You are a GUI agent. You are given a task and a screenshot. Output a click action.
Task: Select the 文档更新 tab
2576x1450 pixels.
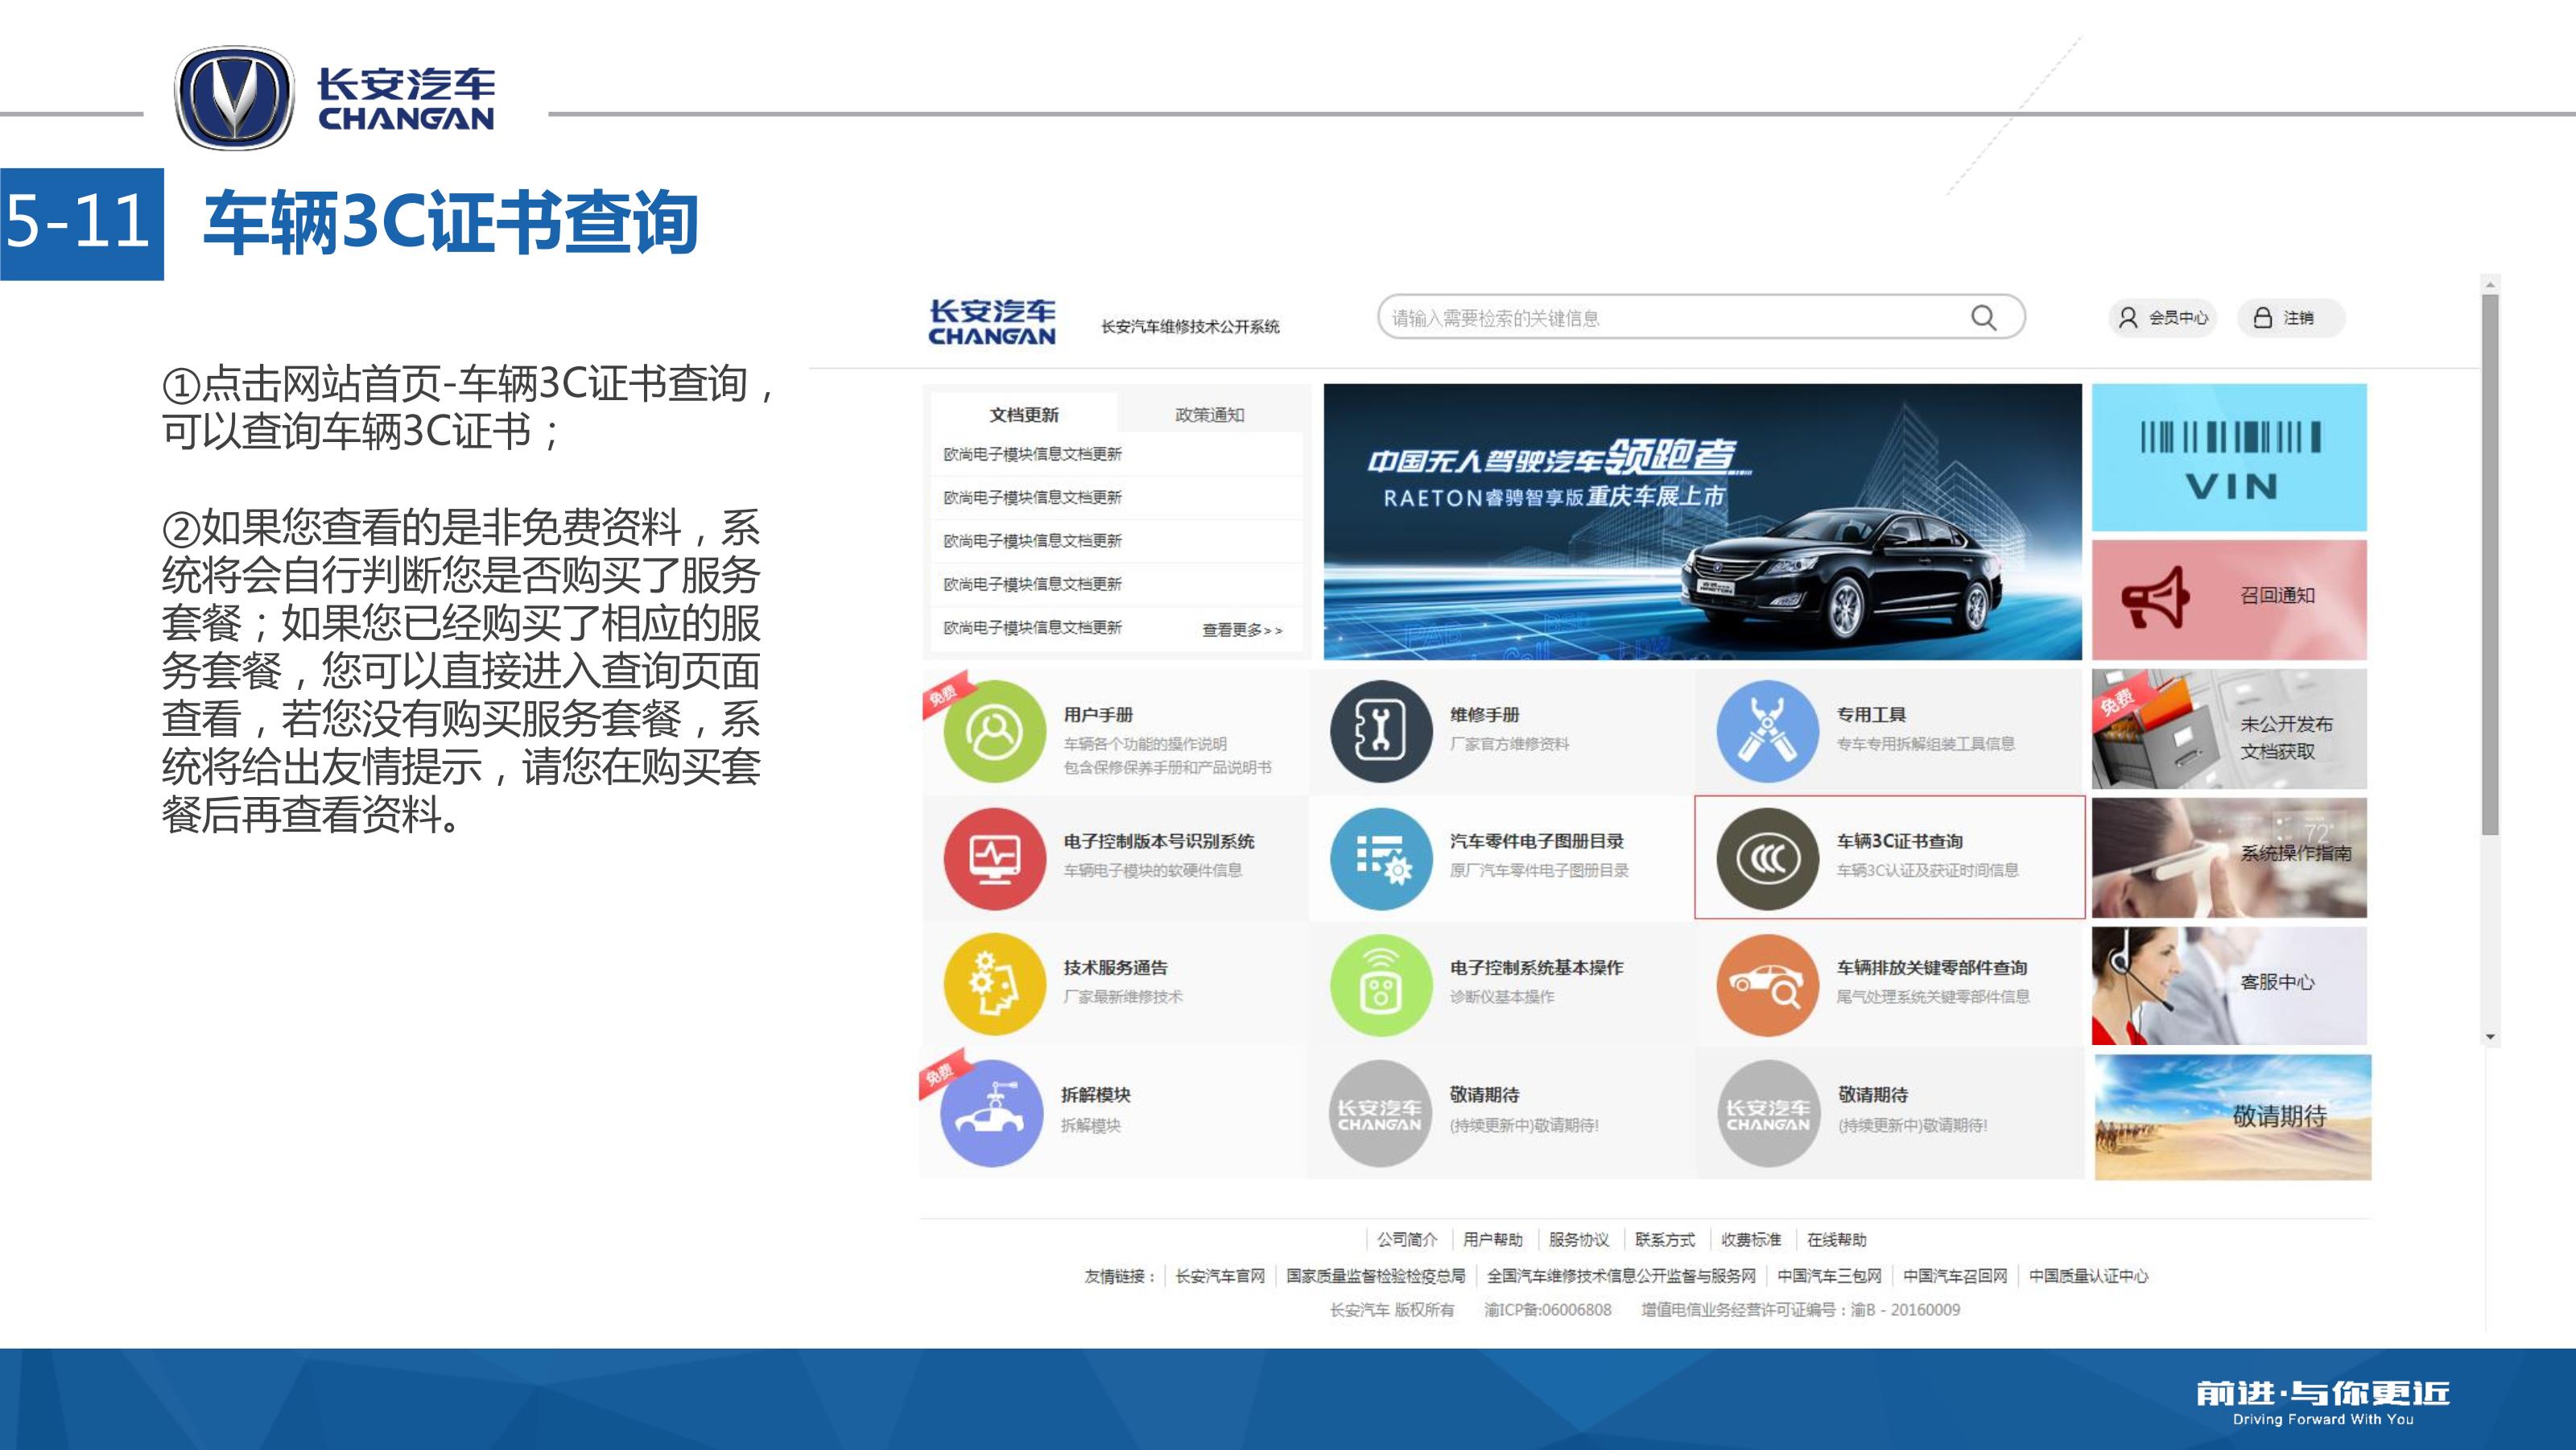pyautogui.click(x=1024, y=414)
